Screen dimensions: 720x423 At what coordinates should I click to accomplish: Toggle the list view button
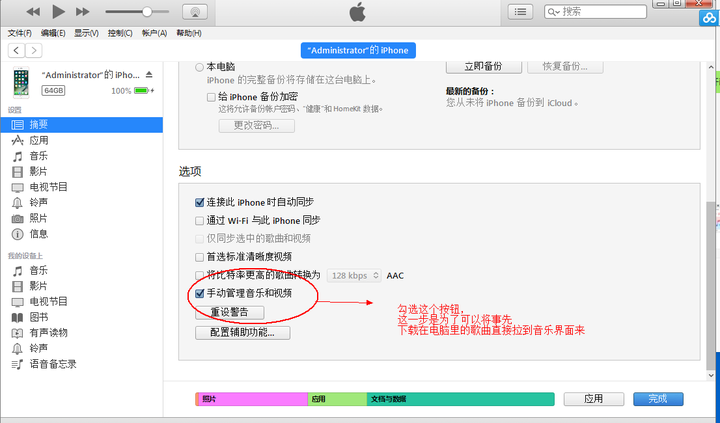[x=520, y=12]
